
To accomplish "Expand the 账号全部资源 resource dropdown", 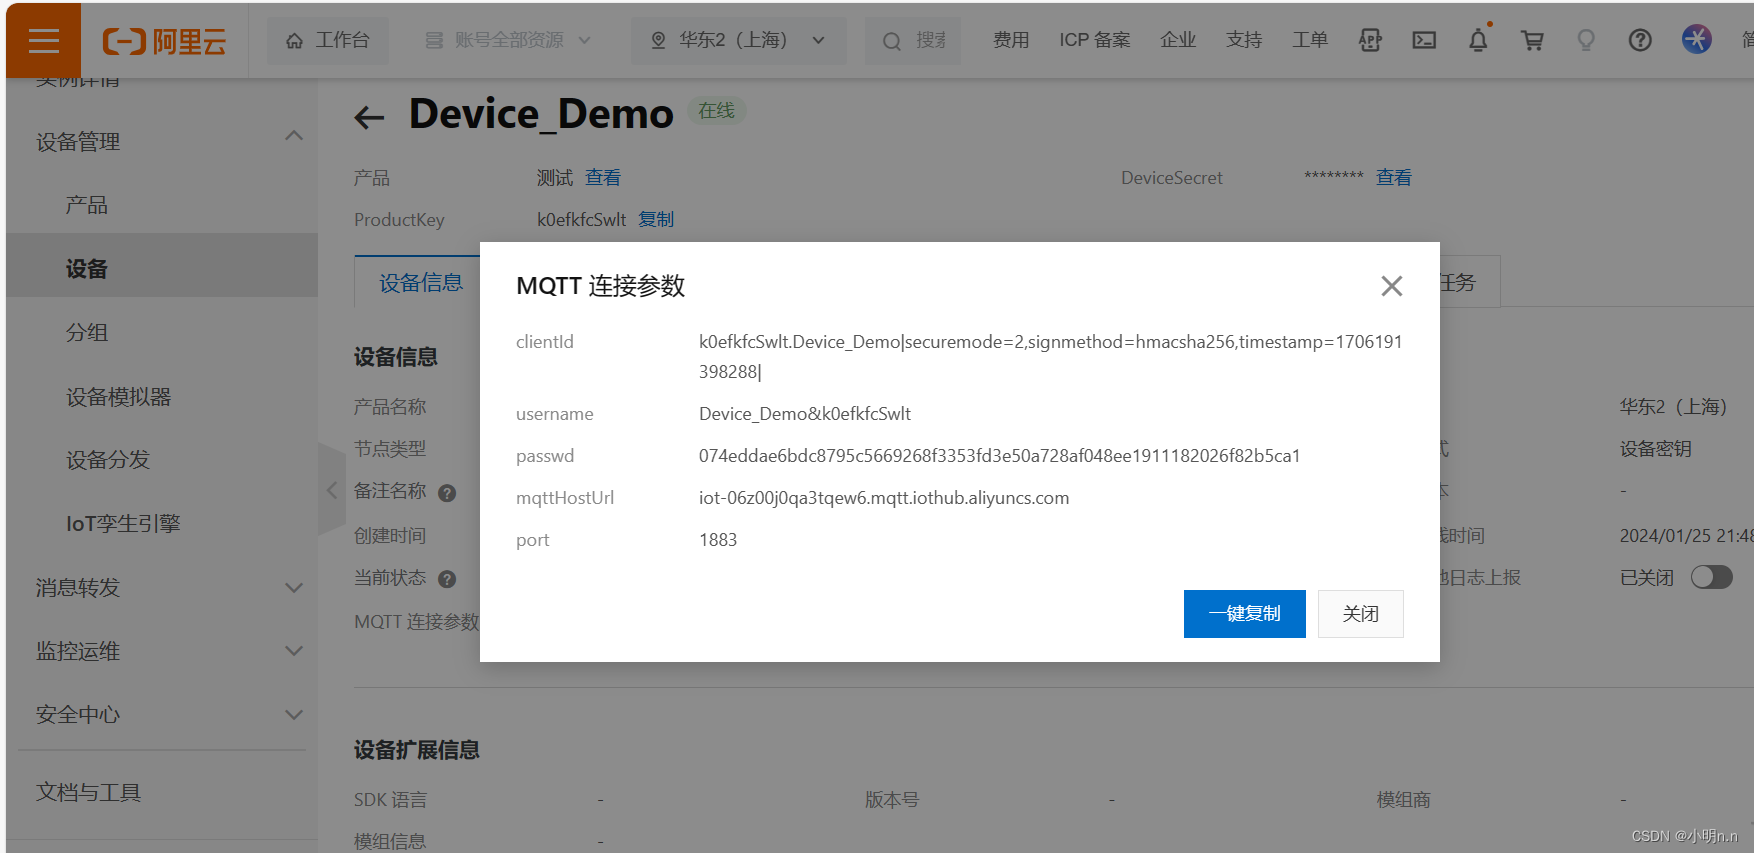I will 508,40.
